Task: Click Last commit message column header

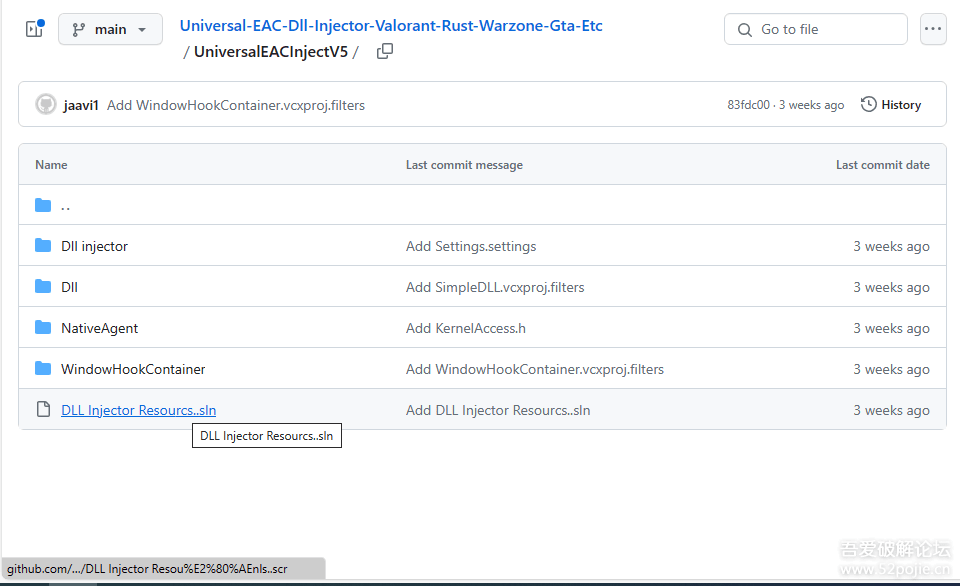Action: pyautogui.click(x=464, y=165)
